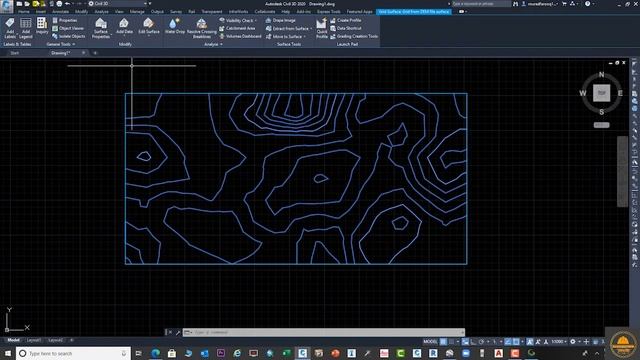Click Create Profile
The width and height of the screenshot is (640, 360).
(346, 20)
